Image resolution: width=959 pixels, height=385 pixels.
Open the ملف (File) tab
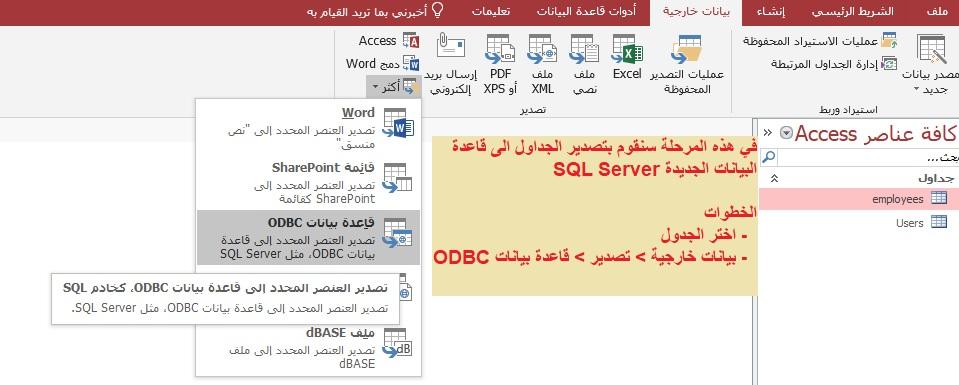click(x=937, y=12)
